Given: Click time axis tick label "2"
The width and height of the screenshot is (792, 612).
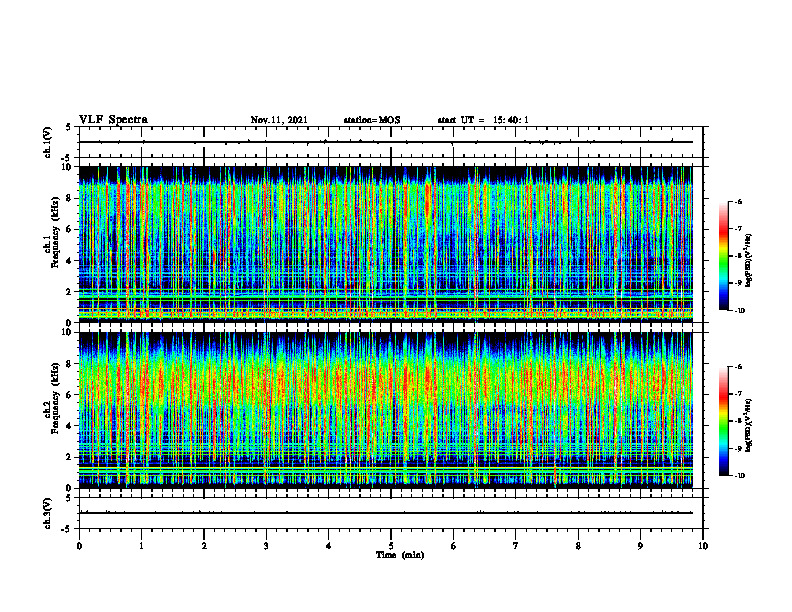Looking at the screenshot, I should (x=204, y=546).
